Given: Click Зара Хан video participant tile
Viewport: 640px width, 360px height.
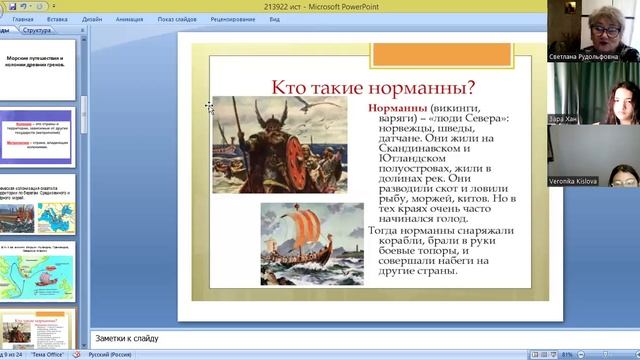Looking at the screenshot, I should coord(593,93).
